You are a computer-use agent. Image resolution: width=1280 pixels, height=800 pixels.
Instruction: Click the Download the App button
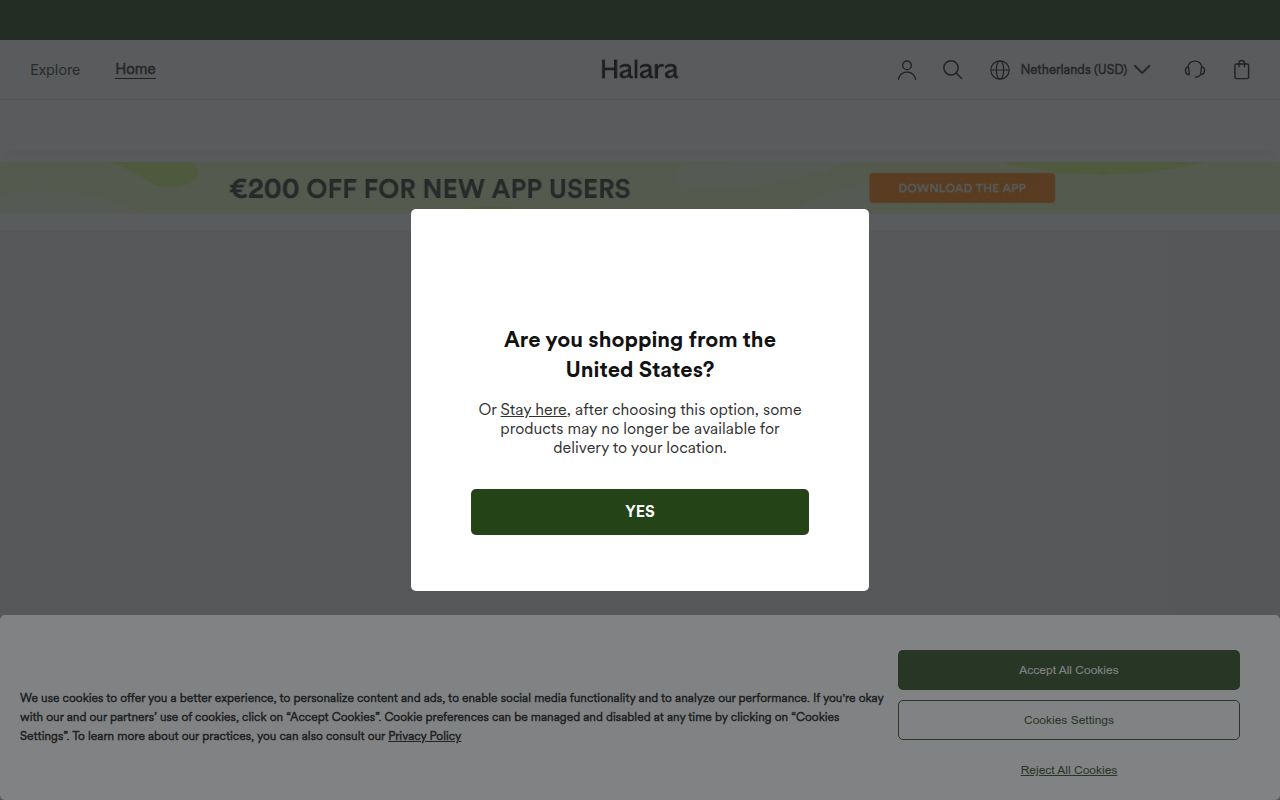[962, 188]
